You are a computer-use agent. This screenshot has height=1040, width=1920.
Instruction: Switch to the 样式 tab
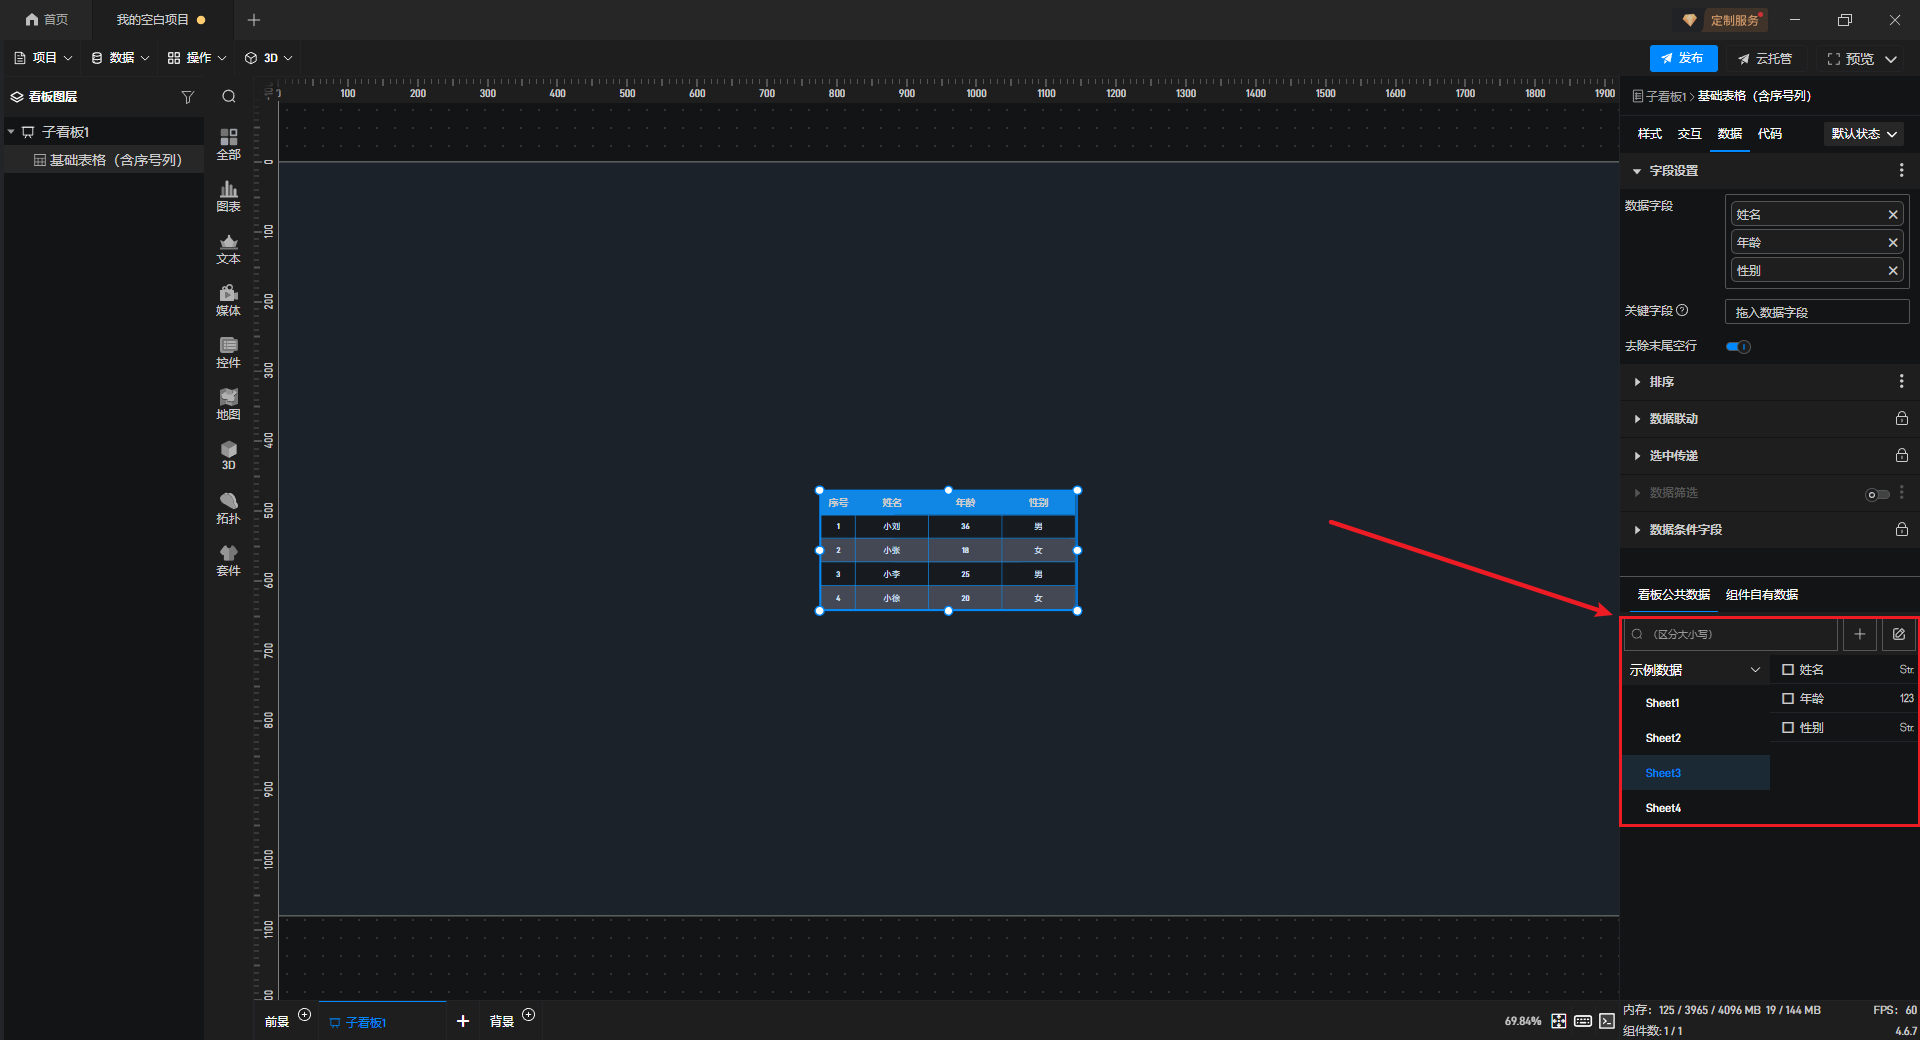(x=1649, y=134)
